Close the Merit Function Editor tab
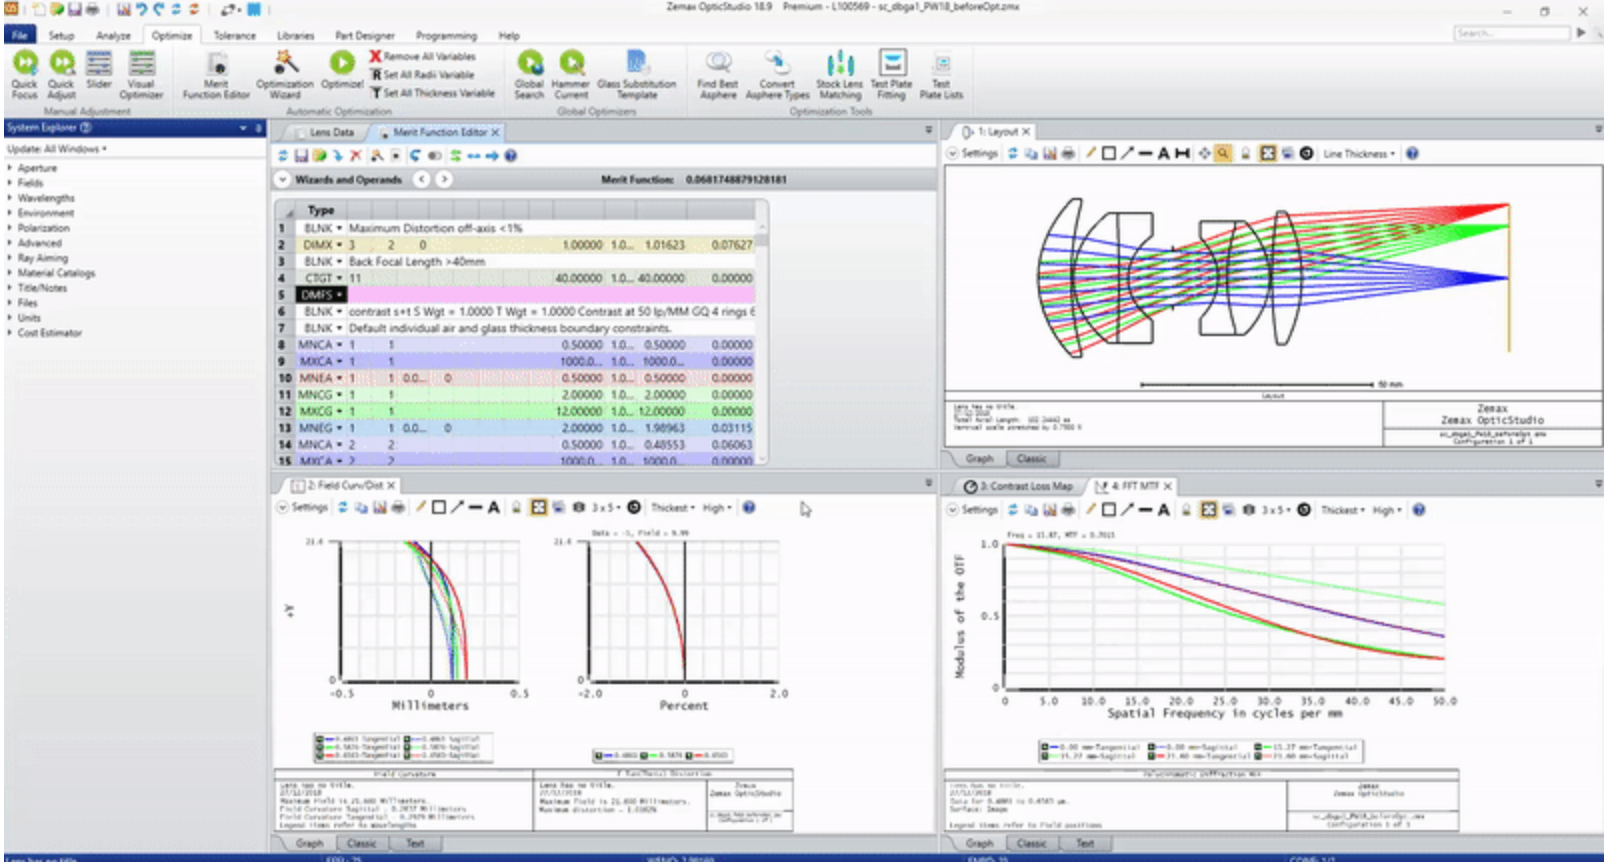Image resolution: width=1608 pixels, height=862 pixels. 495,132
